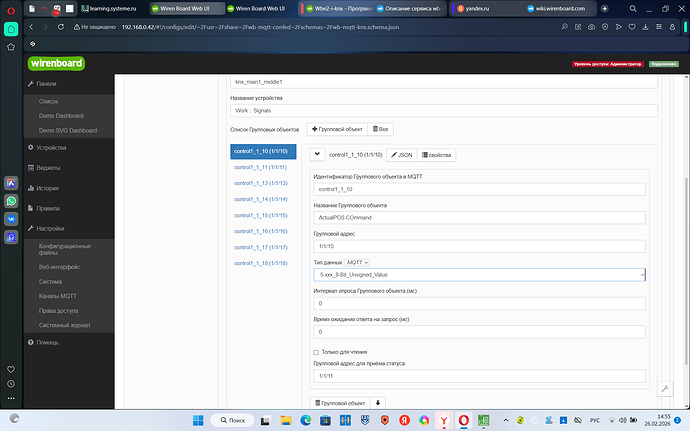Open the 5.xxx_8-Bit_Unsigned_Value data type dropdown

pos(479,275)
